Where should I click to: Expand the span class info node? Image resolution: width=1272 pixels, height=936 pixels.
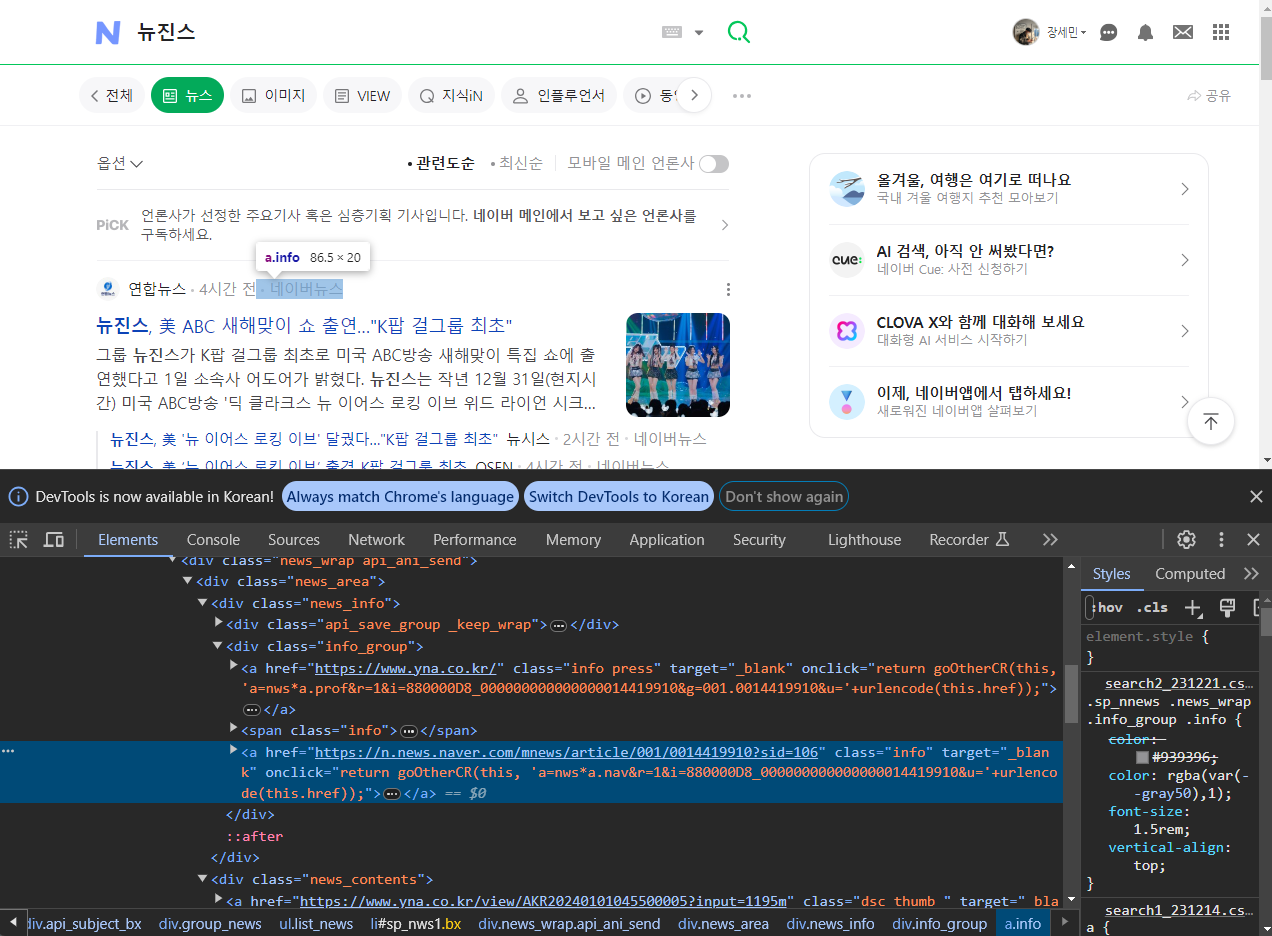tap(233, 729)
